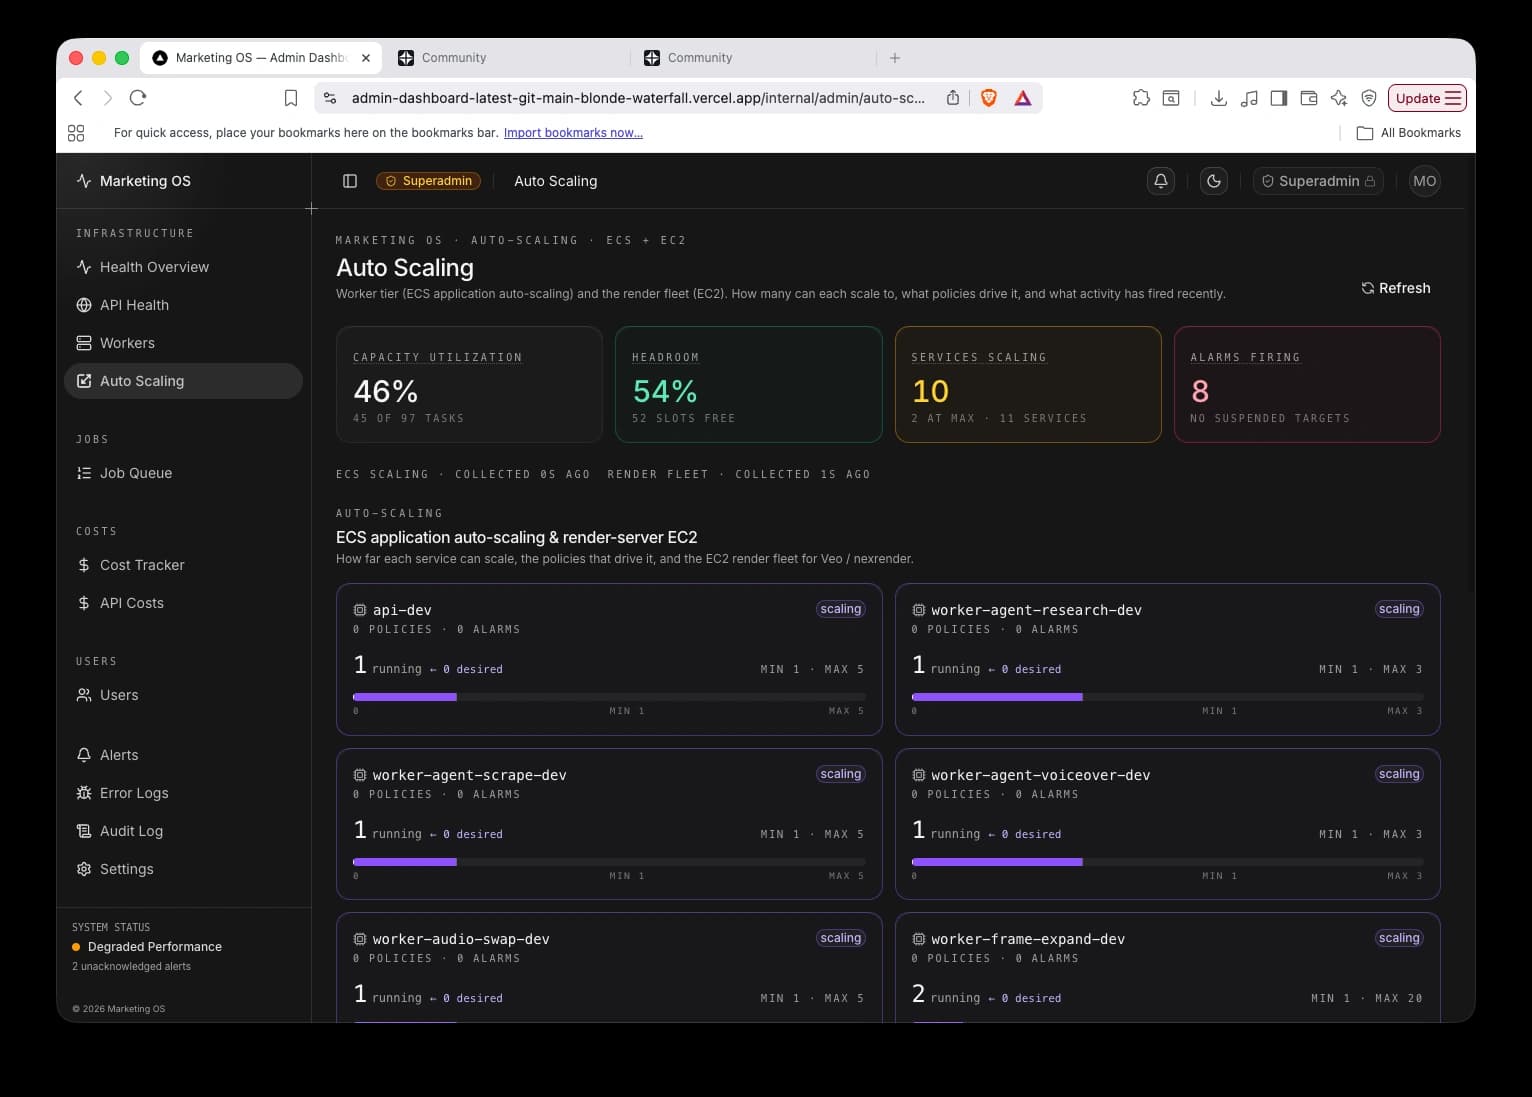The height and width of the screenshot is (1097, 1532).
Task: Bookmark this page icon
Action: click(291, 98)
